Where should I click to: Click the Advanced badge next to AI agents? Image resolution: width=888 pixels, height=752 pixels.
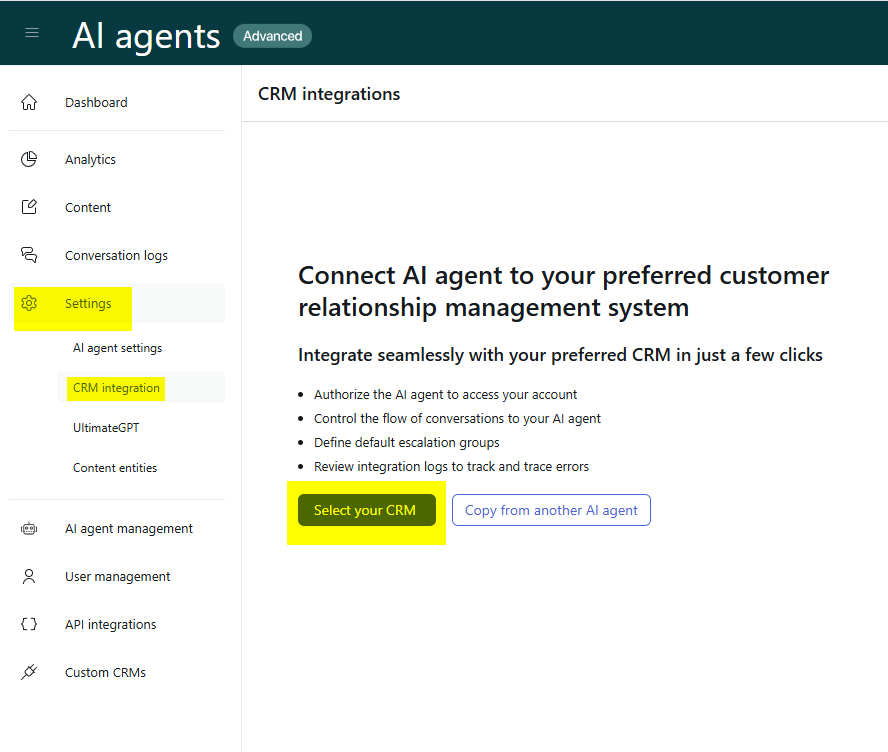click(x=272, y=36)
